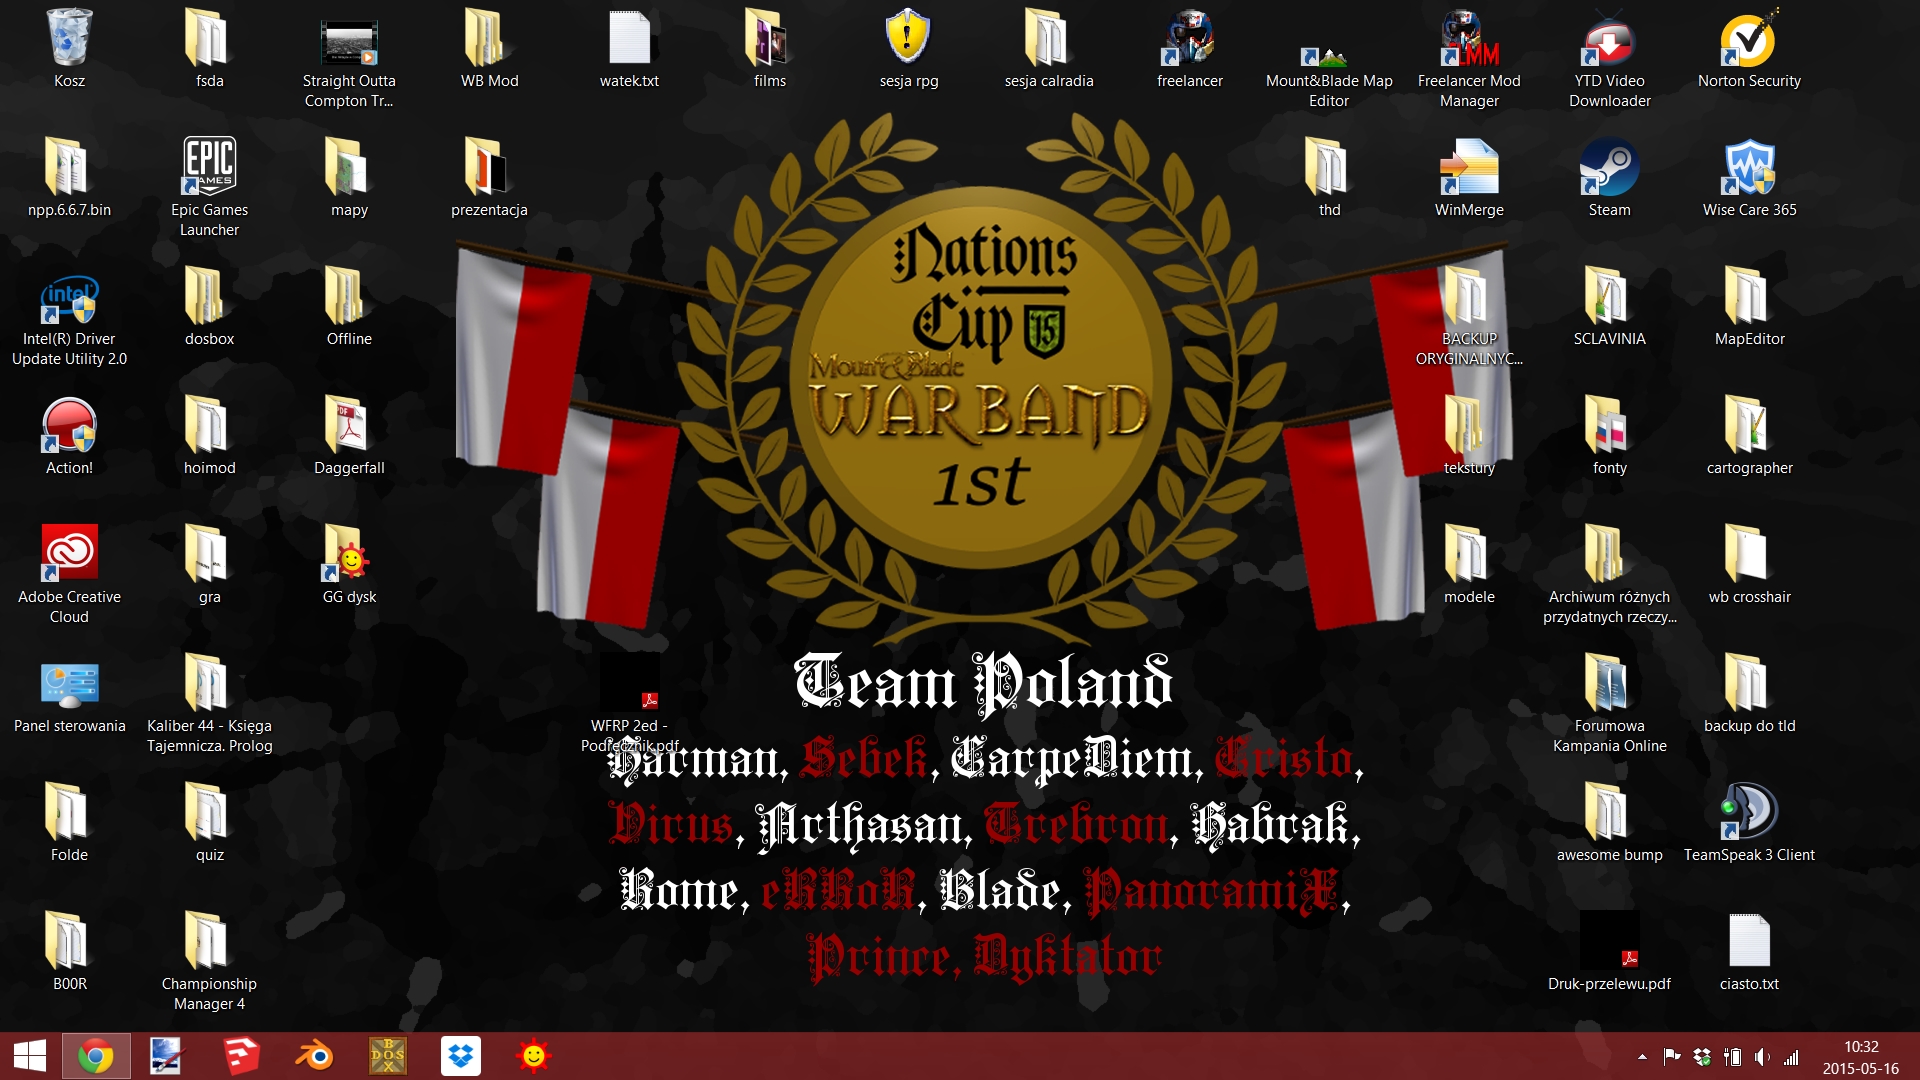Viewport: 1920px width, 1080px height.
Task: Open Google Chrome from the taskbar
Action: pos(96,1056)
